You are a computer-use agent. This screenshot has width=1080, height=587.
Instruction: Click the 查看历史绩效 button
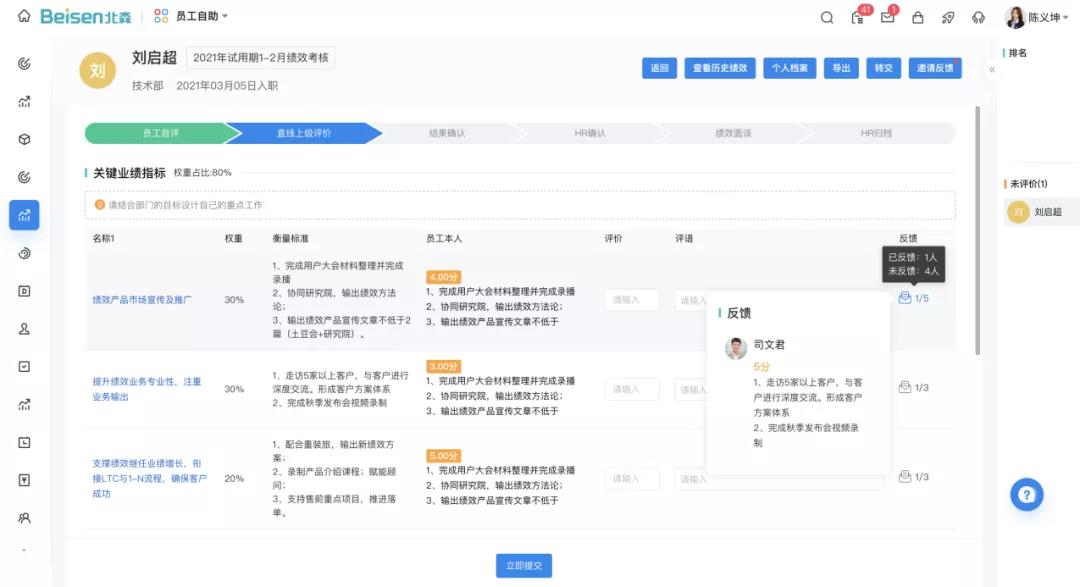[x=718, y=68]
